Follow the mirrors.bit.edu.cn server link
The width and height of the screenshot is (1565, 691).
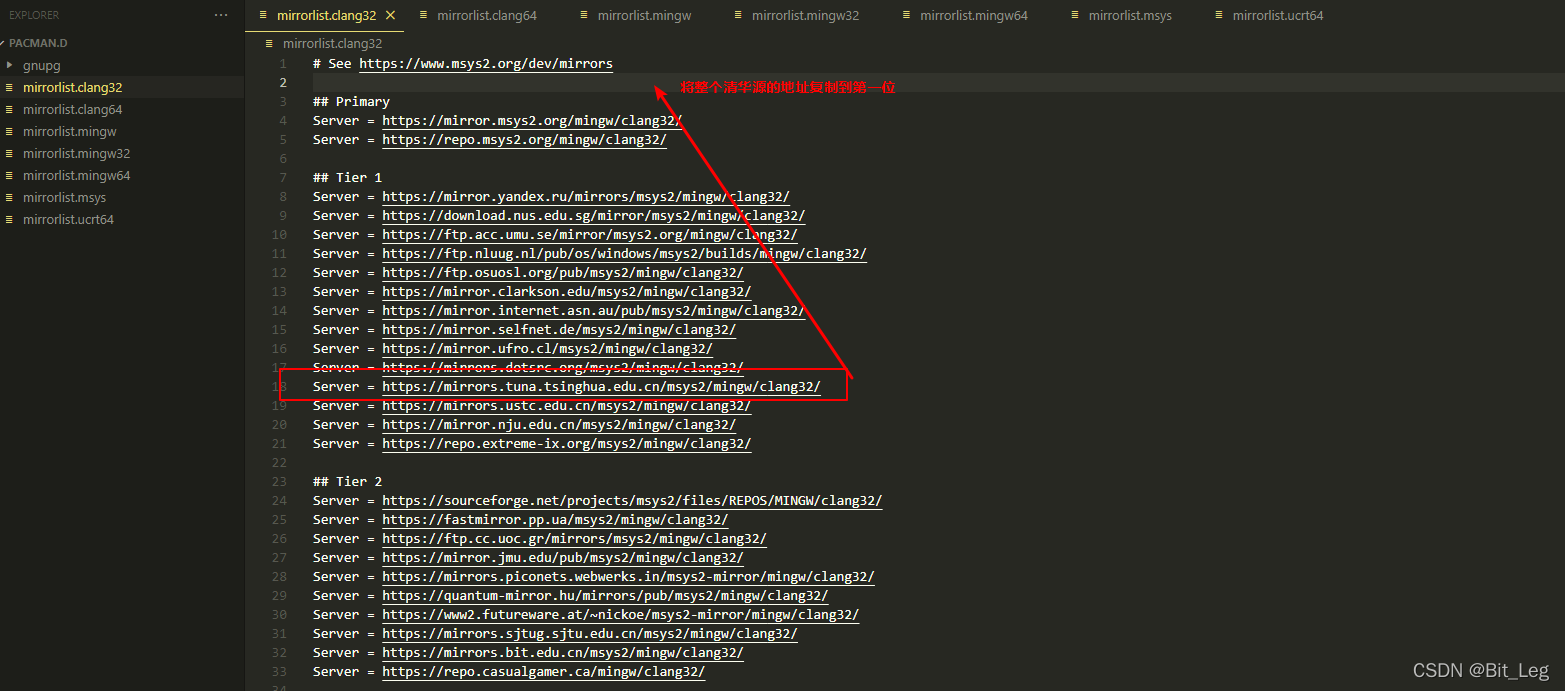click(563, 652)
